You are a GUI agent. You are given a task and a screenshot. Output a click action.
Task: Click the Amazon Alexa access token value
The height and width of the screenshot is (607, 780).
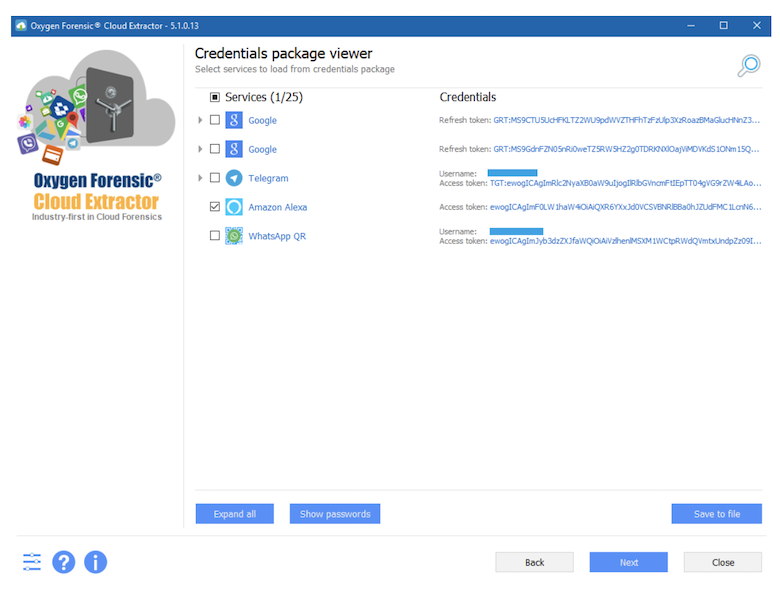[626, 207]
